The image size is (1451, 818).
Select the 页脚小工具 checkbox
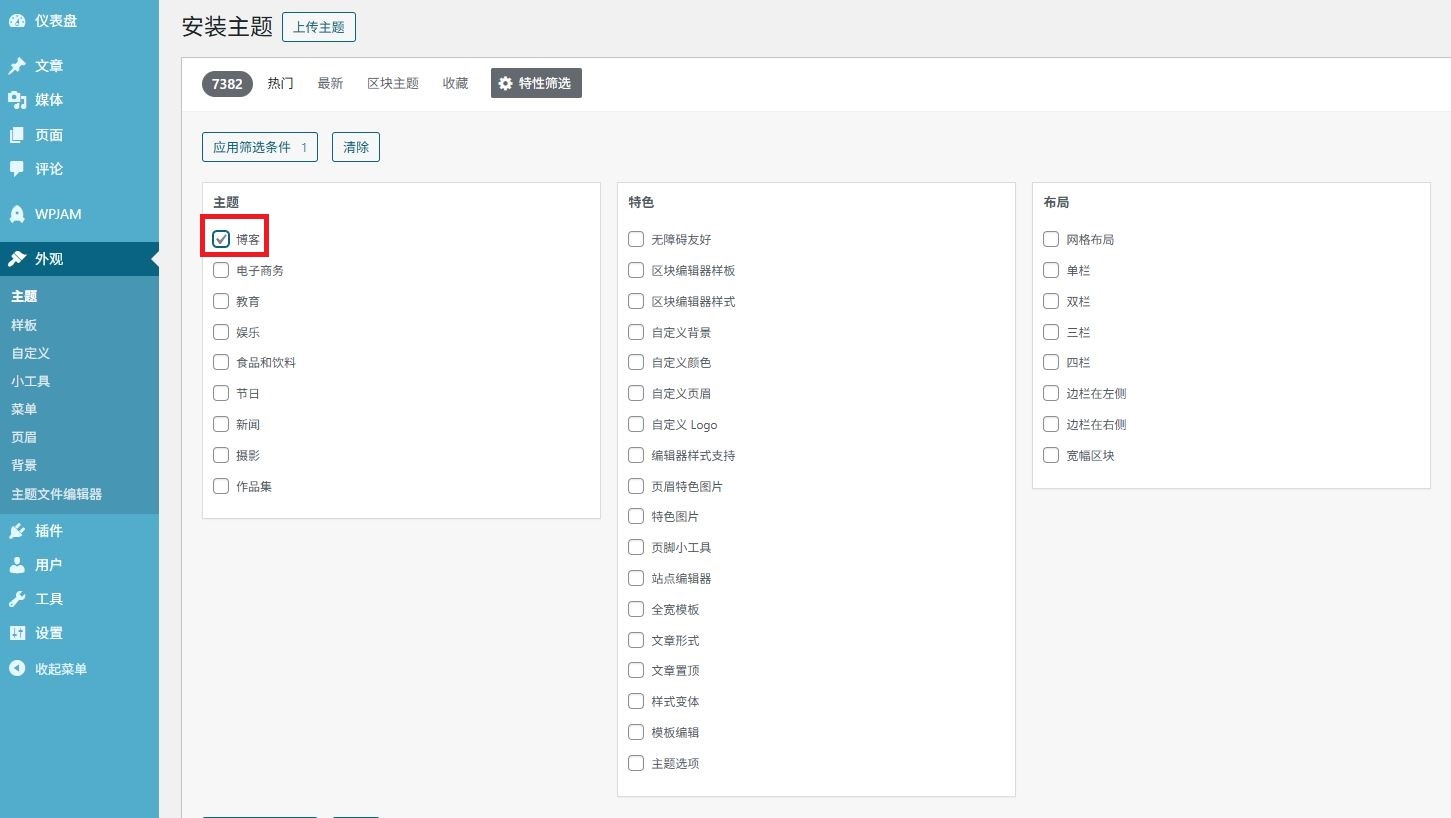(636, 548)
